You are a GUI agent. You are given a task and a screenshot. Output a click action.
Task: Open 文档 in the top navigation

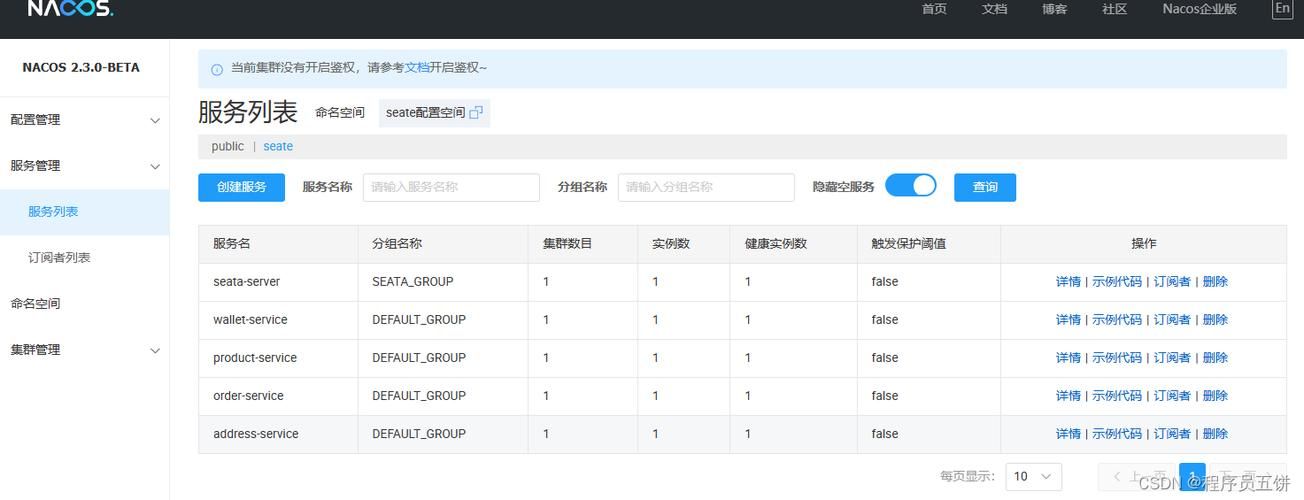994,9
